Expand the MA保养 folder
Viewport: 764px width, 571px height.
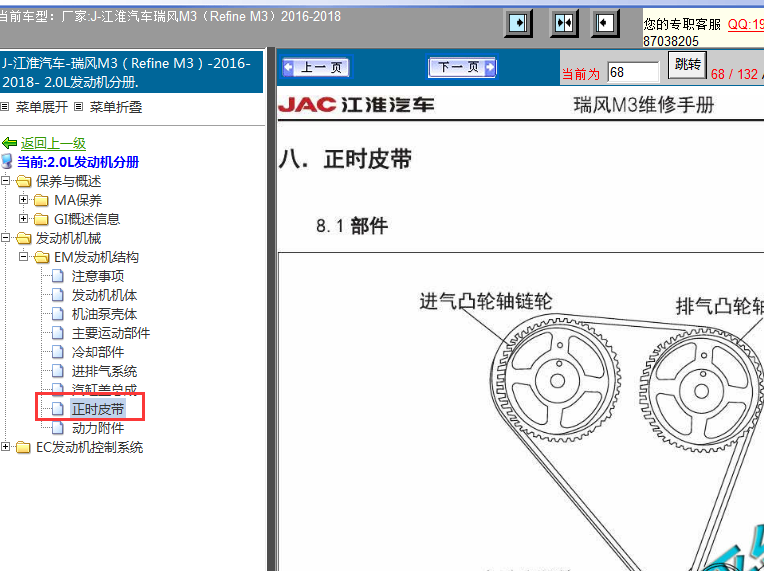click(x=23, y=200)
